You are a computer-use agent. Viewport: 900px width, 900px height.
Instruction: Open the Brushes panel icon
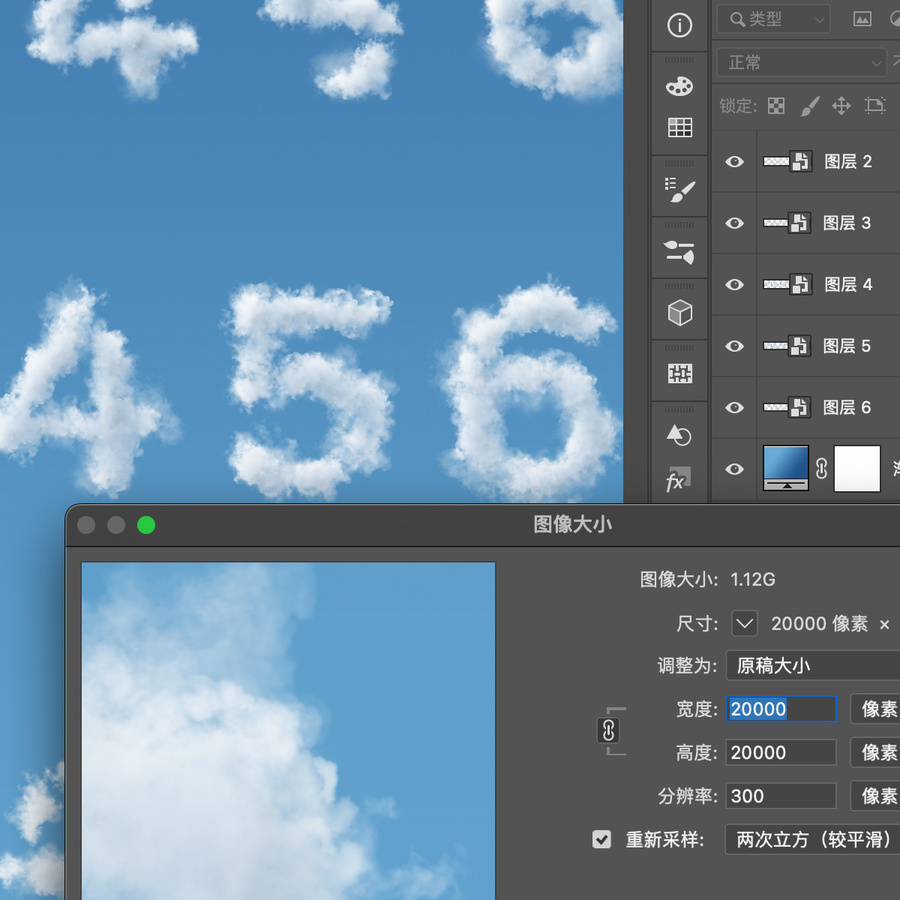(x=680, y=189)
